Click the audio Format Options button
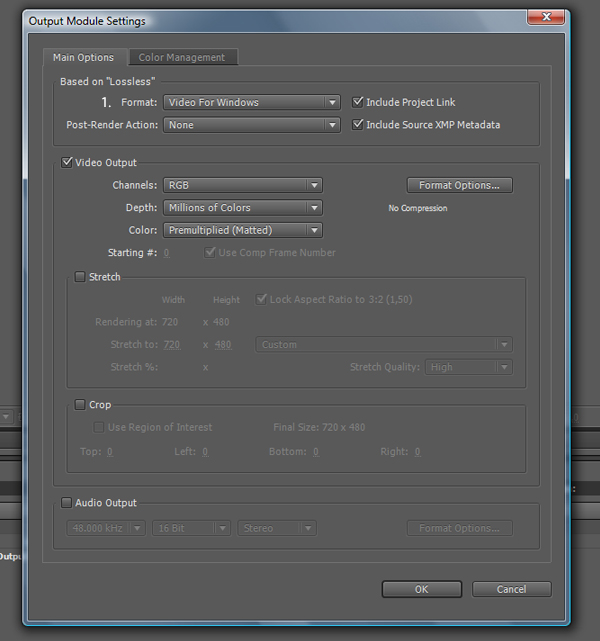The image size is (600, 641). 459,528
